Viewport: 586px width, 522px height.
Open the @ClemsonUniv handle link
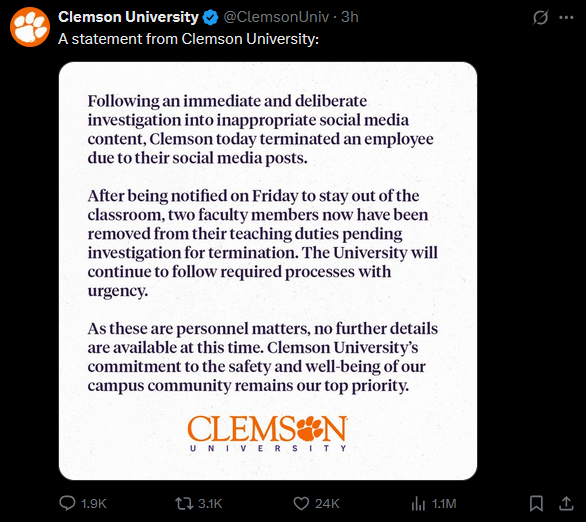coord(276,17)
